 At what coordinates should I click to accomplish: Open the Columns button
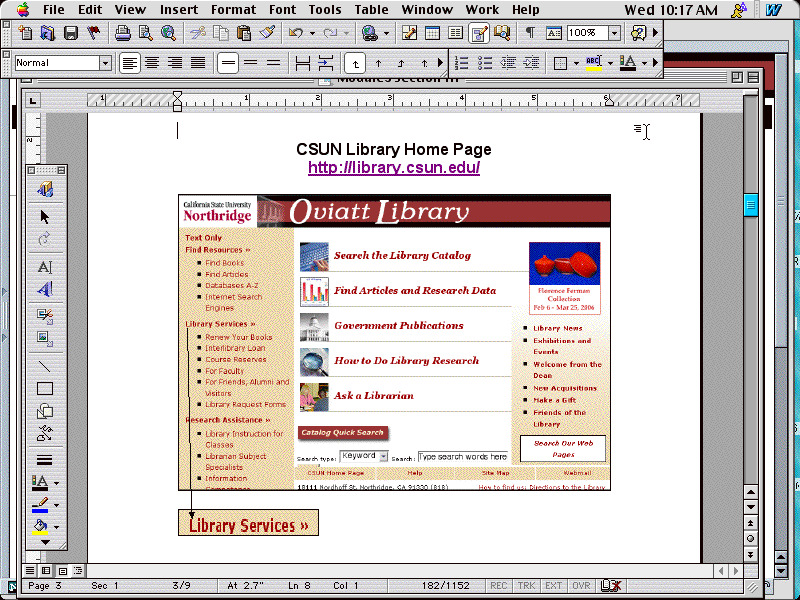click(x=455, y=33)
